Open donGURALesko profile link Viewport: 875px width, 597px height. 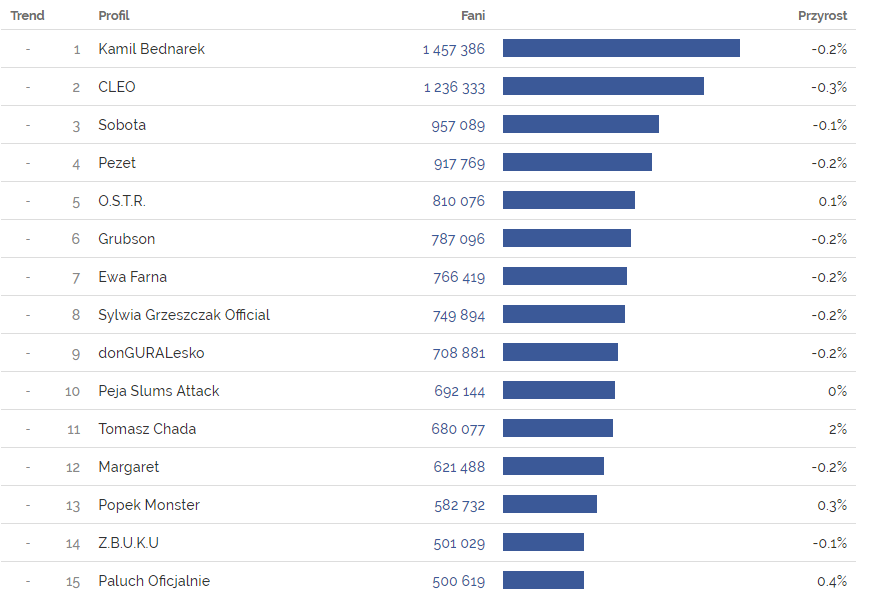(x=151, y=353)
